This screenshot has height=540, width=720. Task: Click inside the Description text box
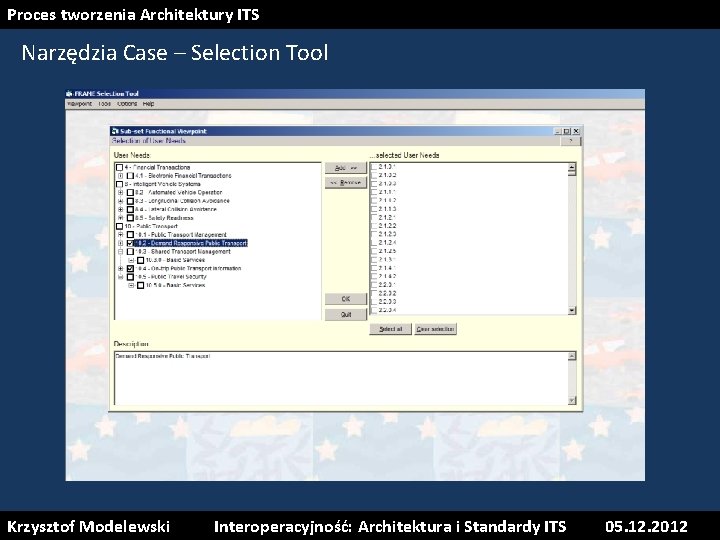click(x=341, y=378)
